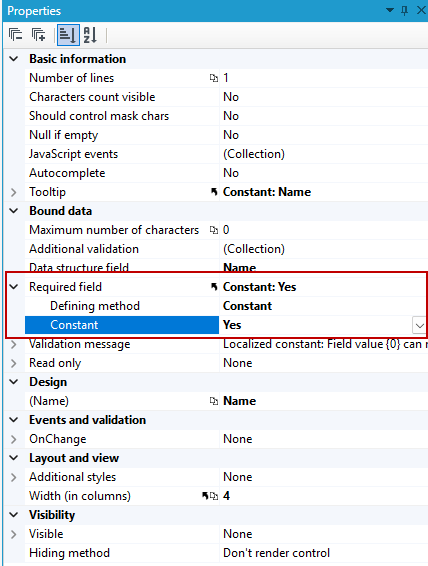
Task: Click Validation message localized constant value
Action: pyautogui.click(x=325, y=344)
